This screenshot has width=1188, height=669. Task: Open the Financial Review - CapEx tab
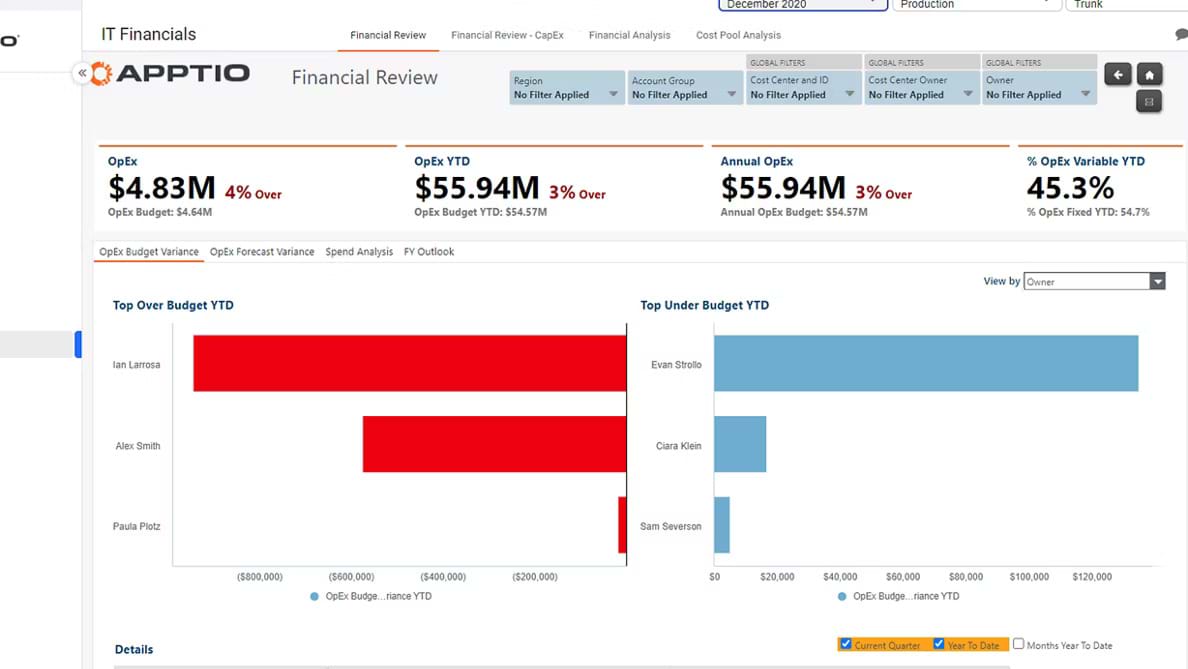point(507,35)
